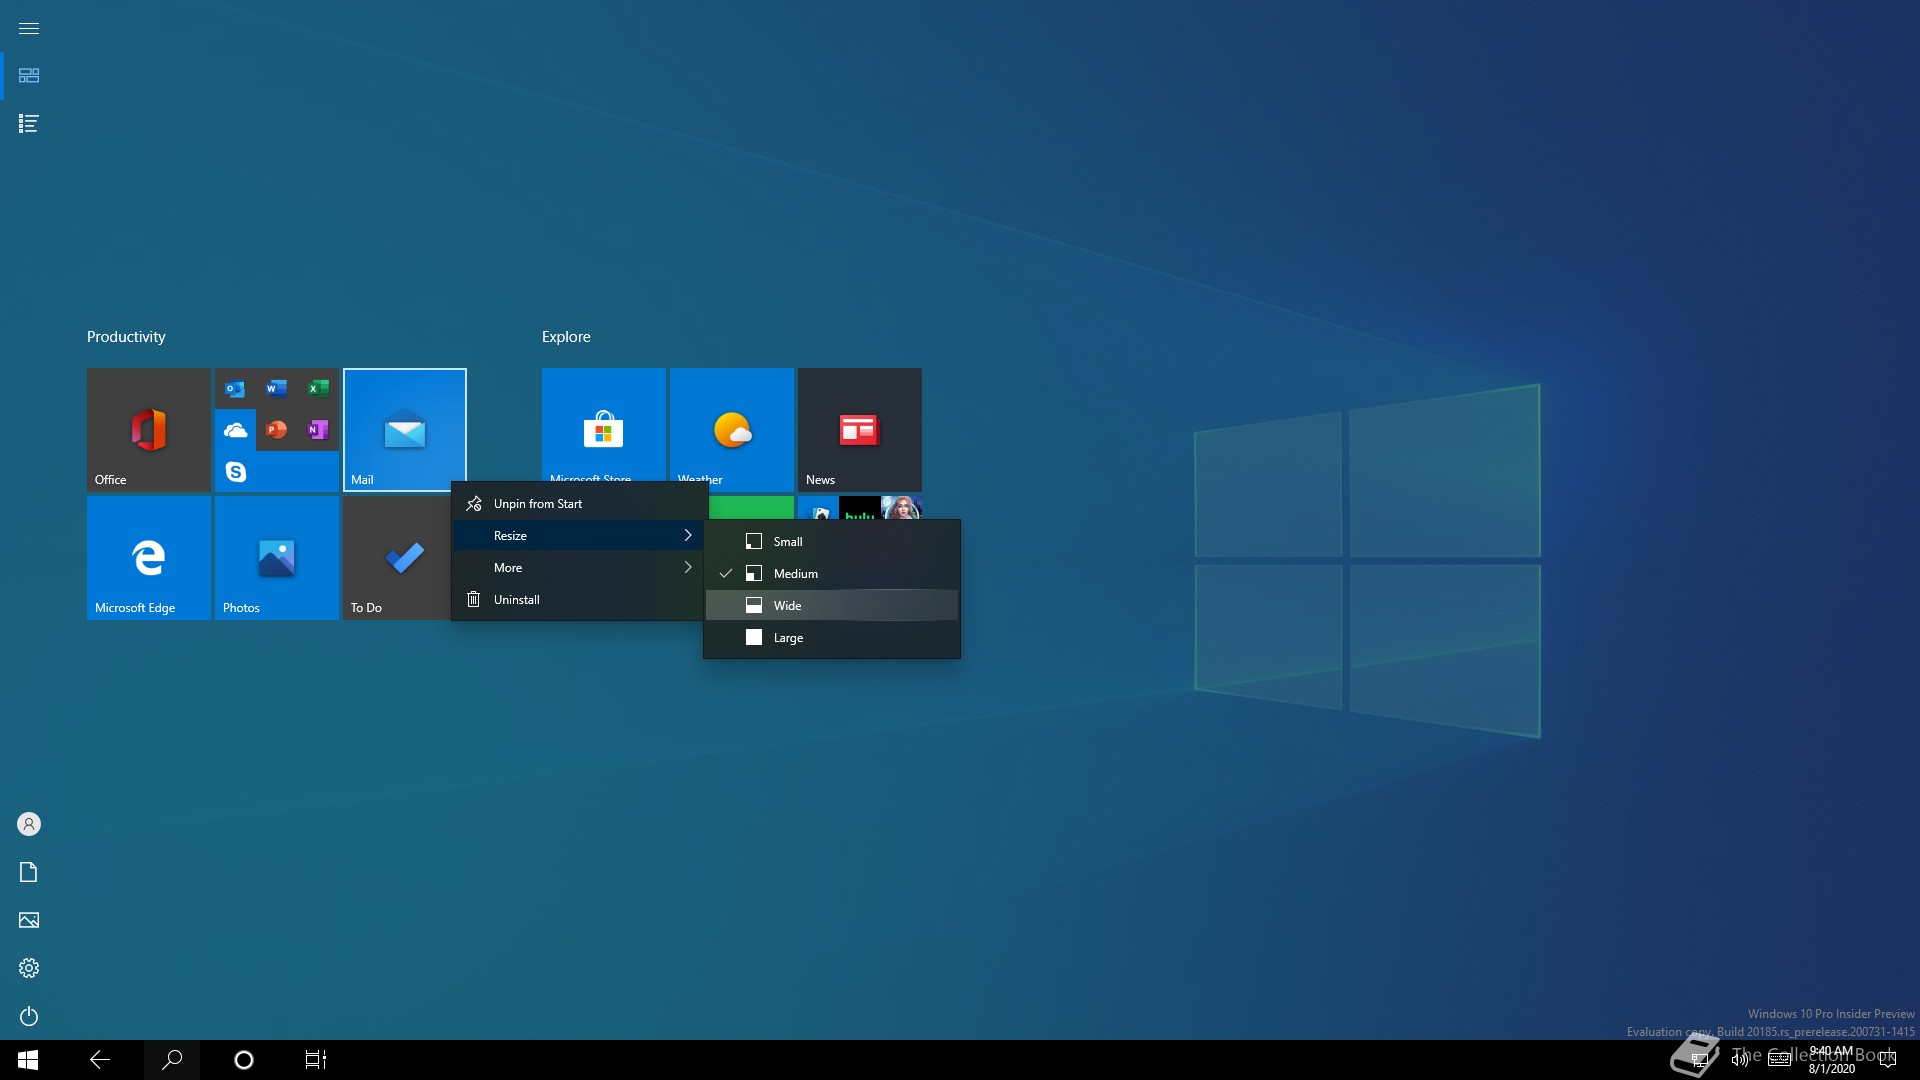Open the Power options button
Screen dimensions: 1920x1080
point(29,1016)
